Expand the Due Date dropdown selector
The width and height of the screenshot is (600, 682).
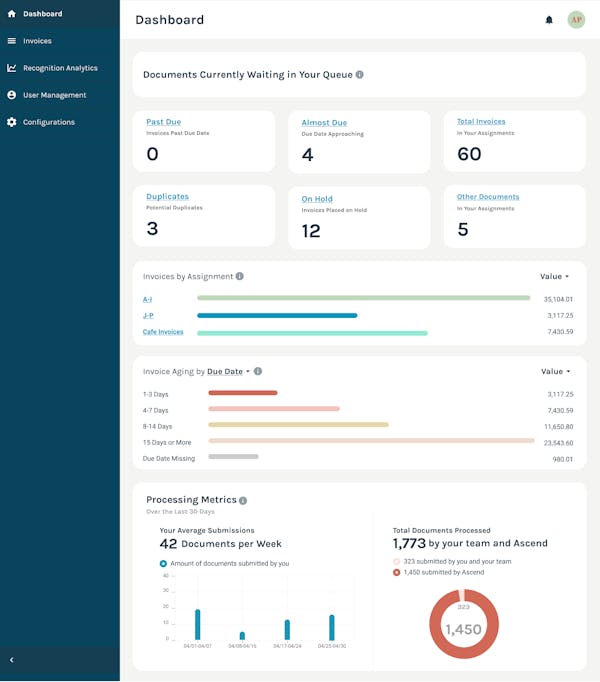tap(228, 371)
